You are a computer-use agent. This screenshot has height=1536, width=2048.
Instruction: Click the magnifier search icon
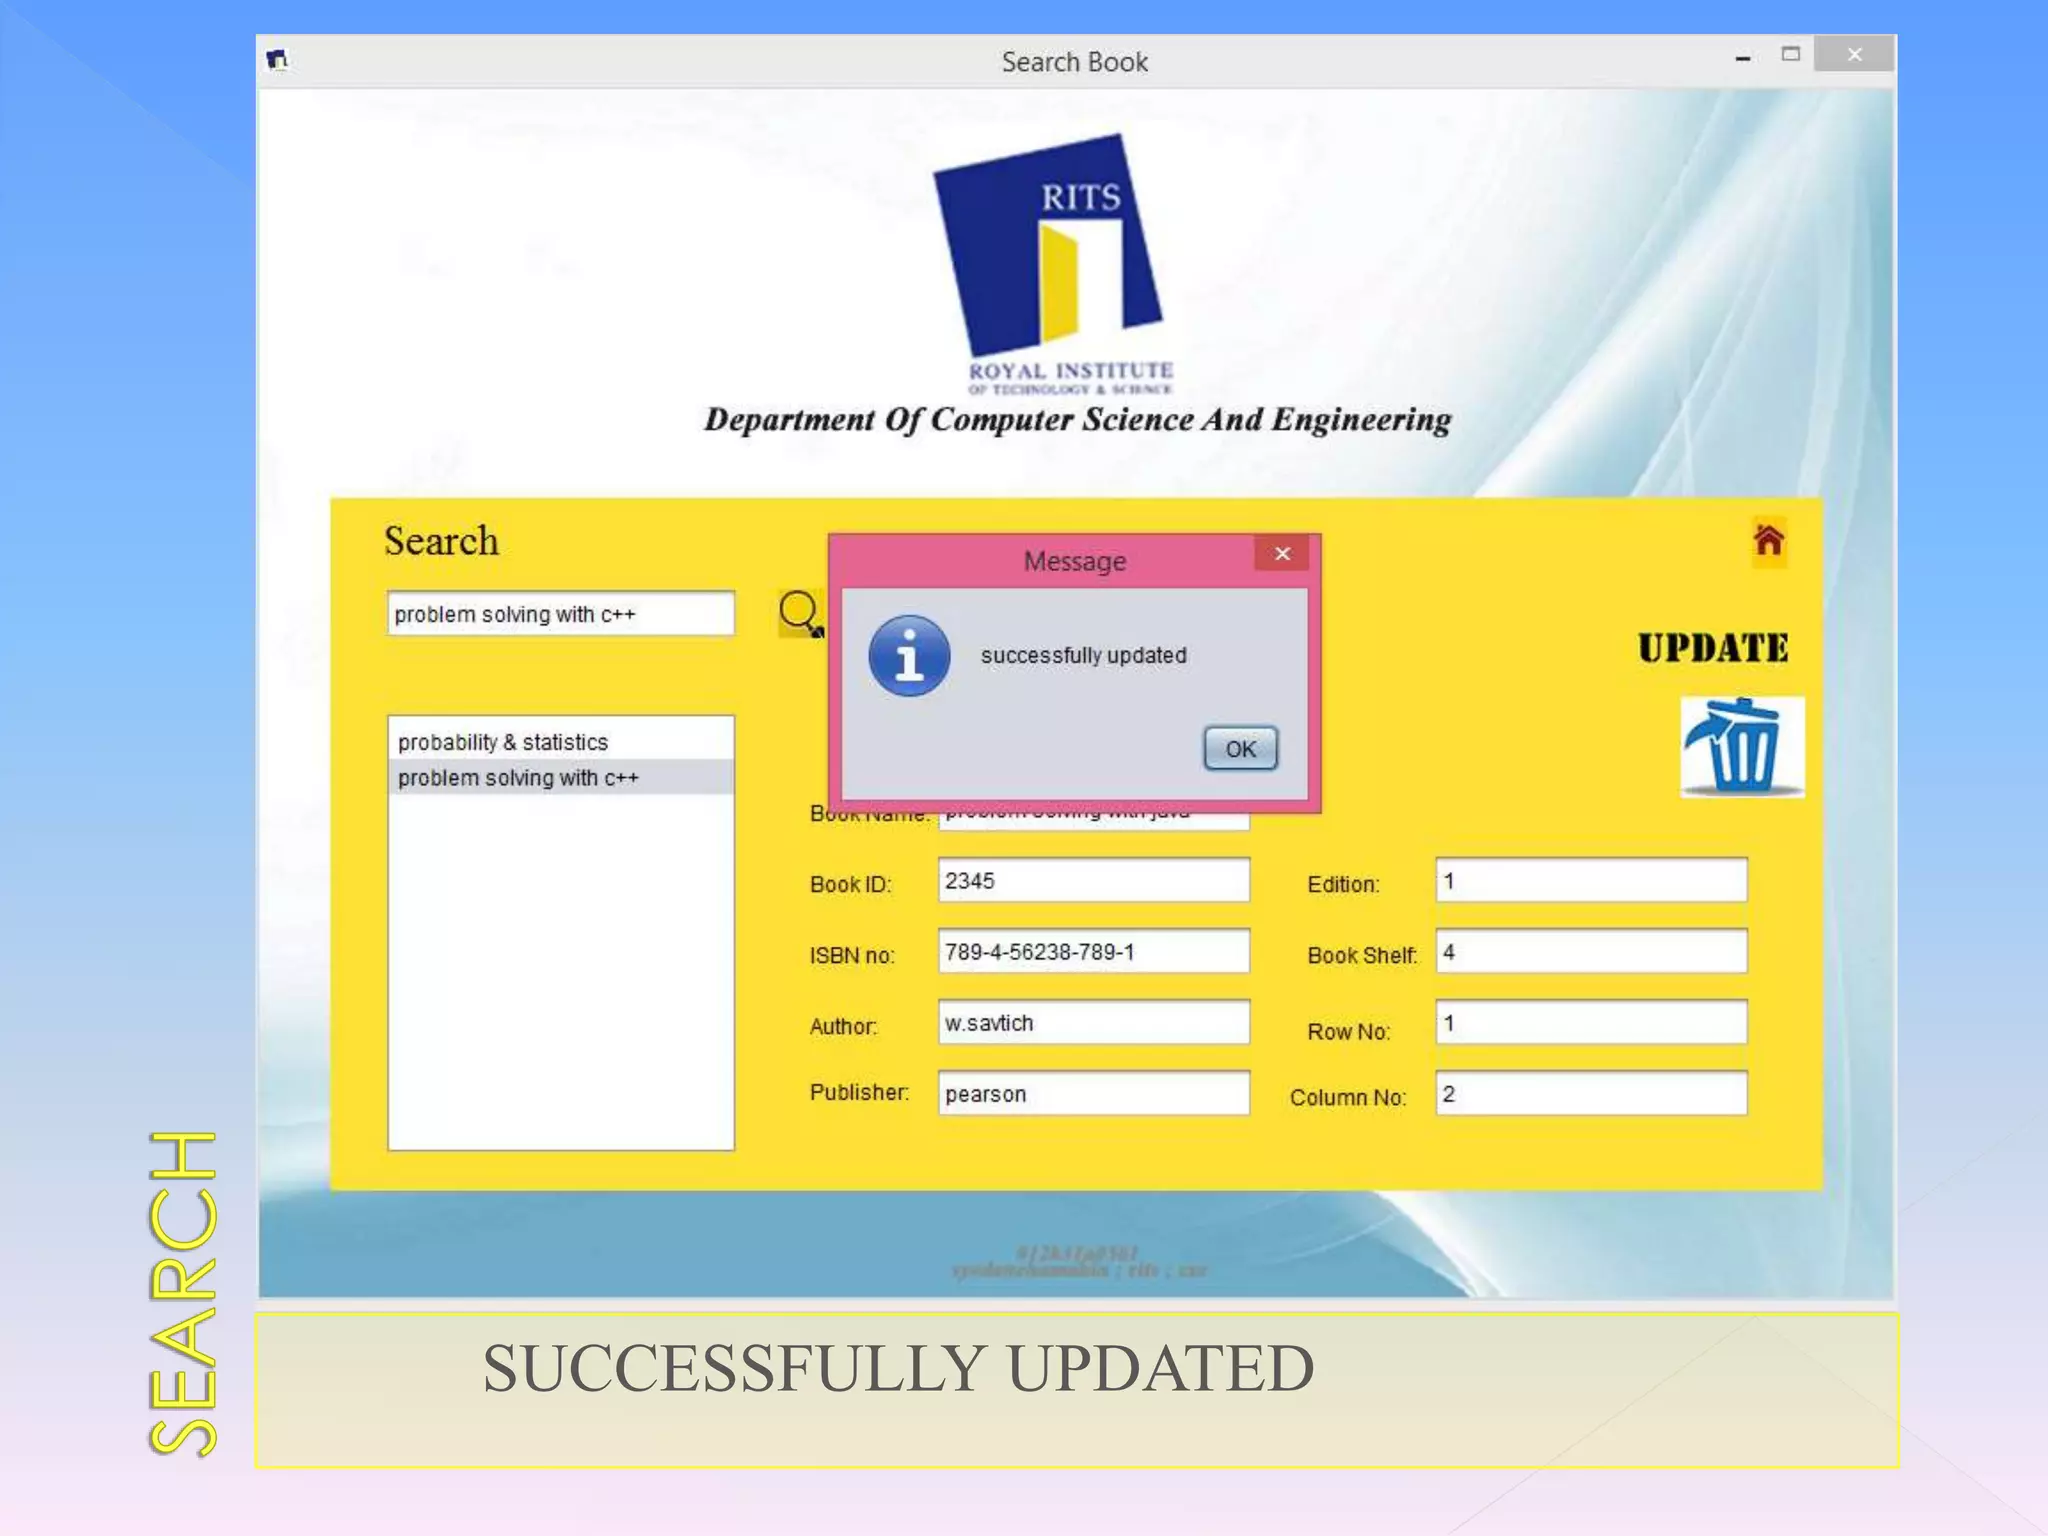(801, 613)
